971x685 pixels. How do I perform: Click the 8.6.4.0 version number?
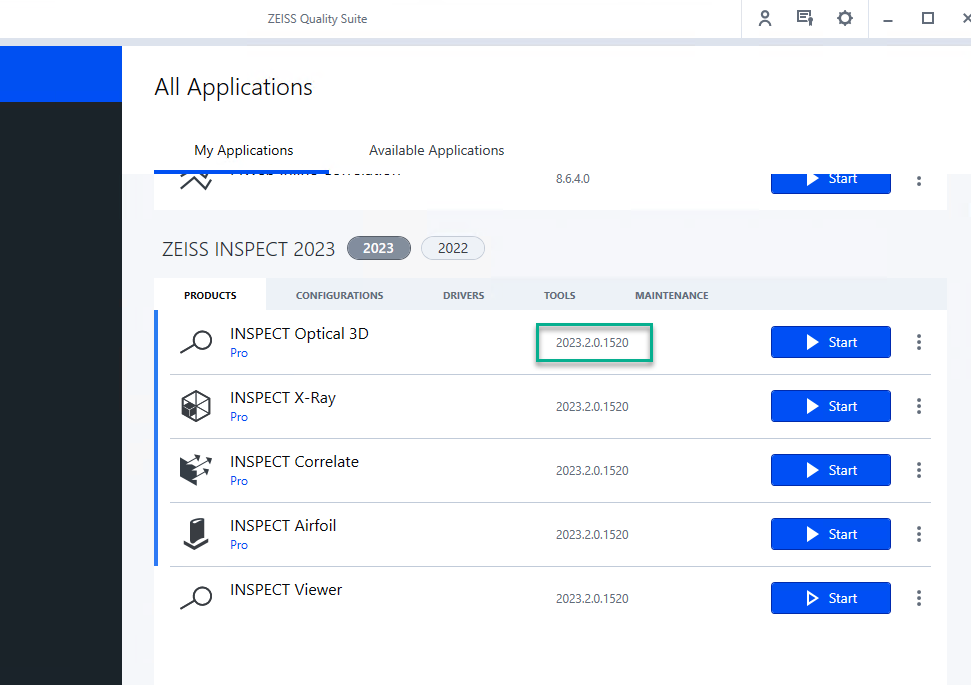pyautogui.click(x=573, y=179)
